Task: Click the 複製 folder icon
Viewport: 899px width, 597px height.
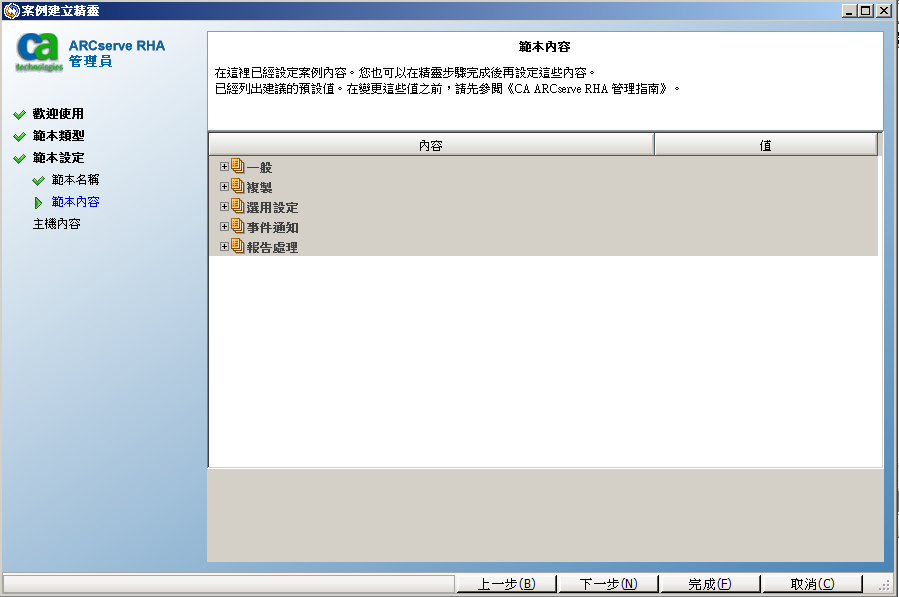Action: tap(237, 186)
